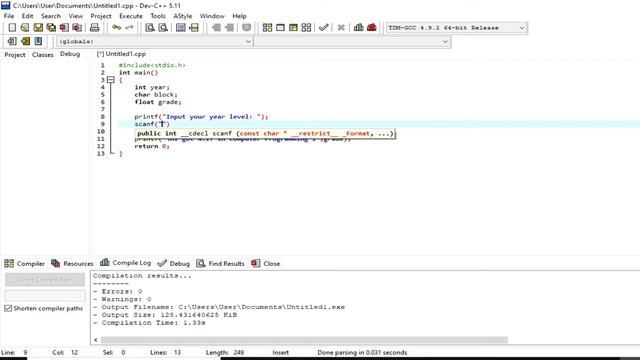This screenshot has height=360, width=640.
Task: Toggle the Shorten compiler paths checkbox
Action: pos(8,308)
